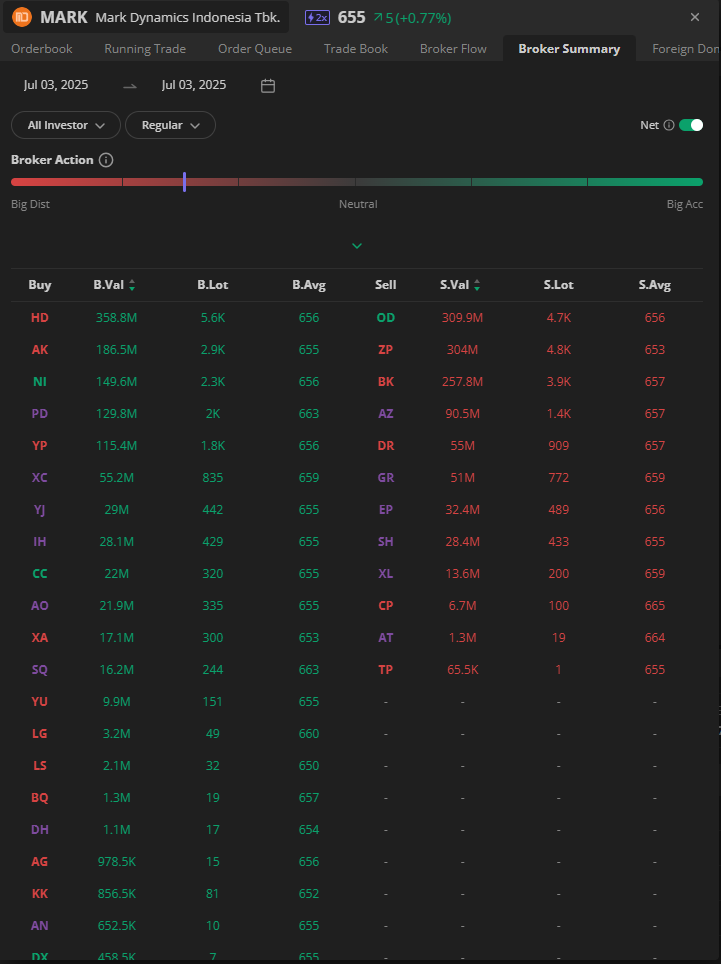The height and width of the screenshot is (964, 721).
Task: Click the Net info icon
Action: tap(669, 125)
